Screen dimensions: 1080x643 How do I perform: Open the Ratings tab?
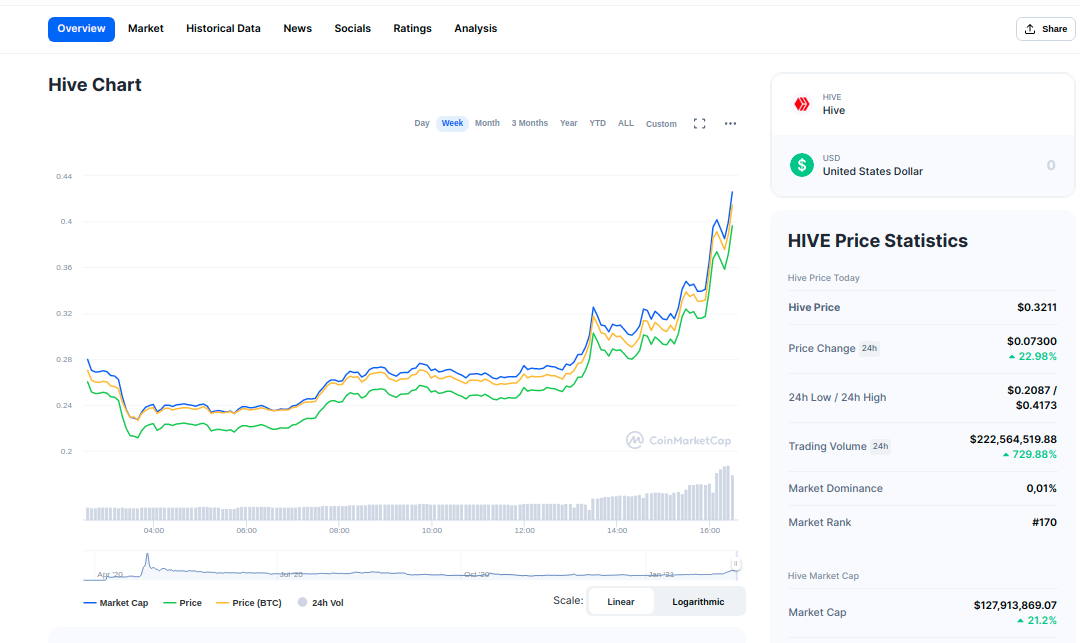413,29
